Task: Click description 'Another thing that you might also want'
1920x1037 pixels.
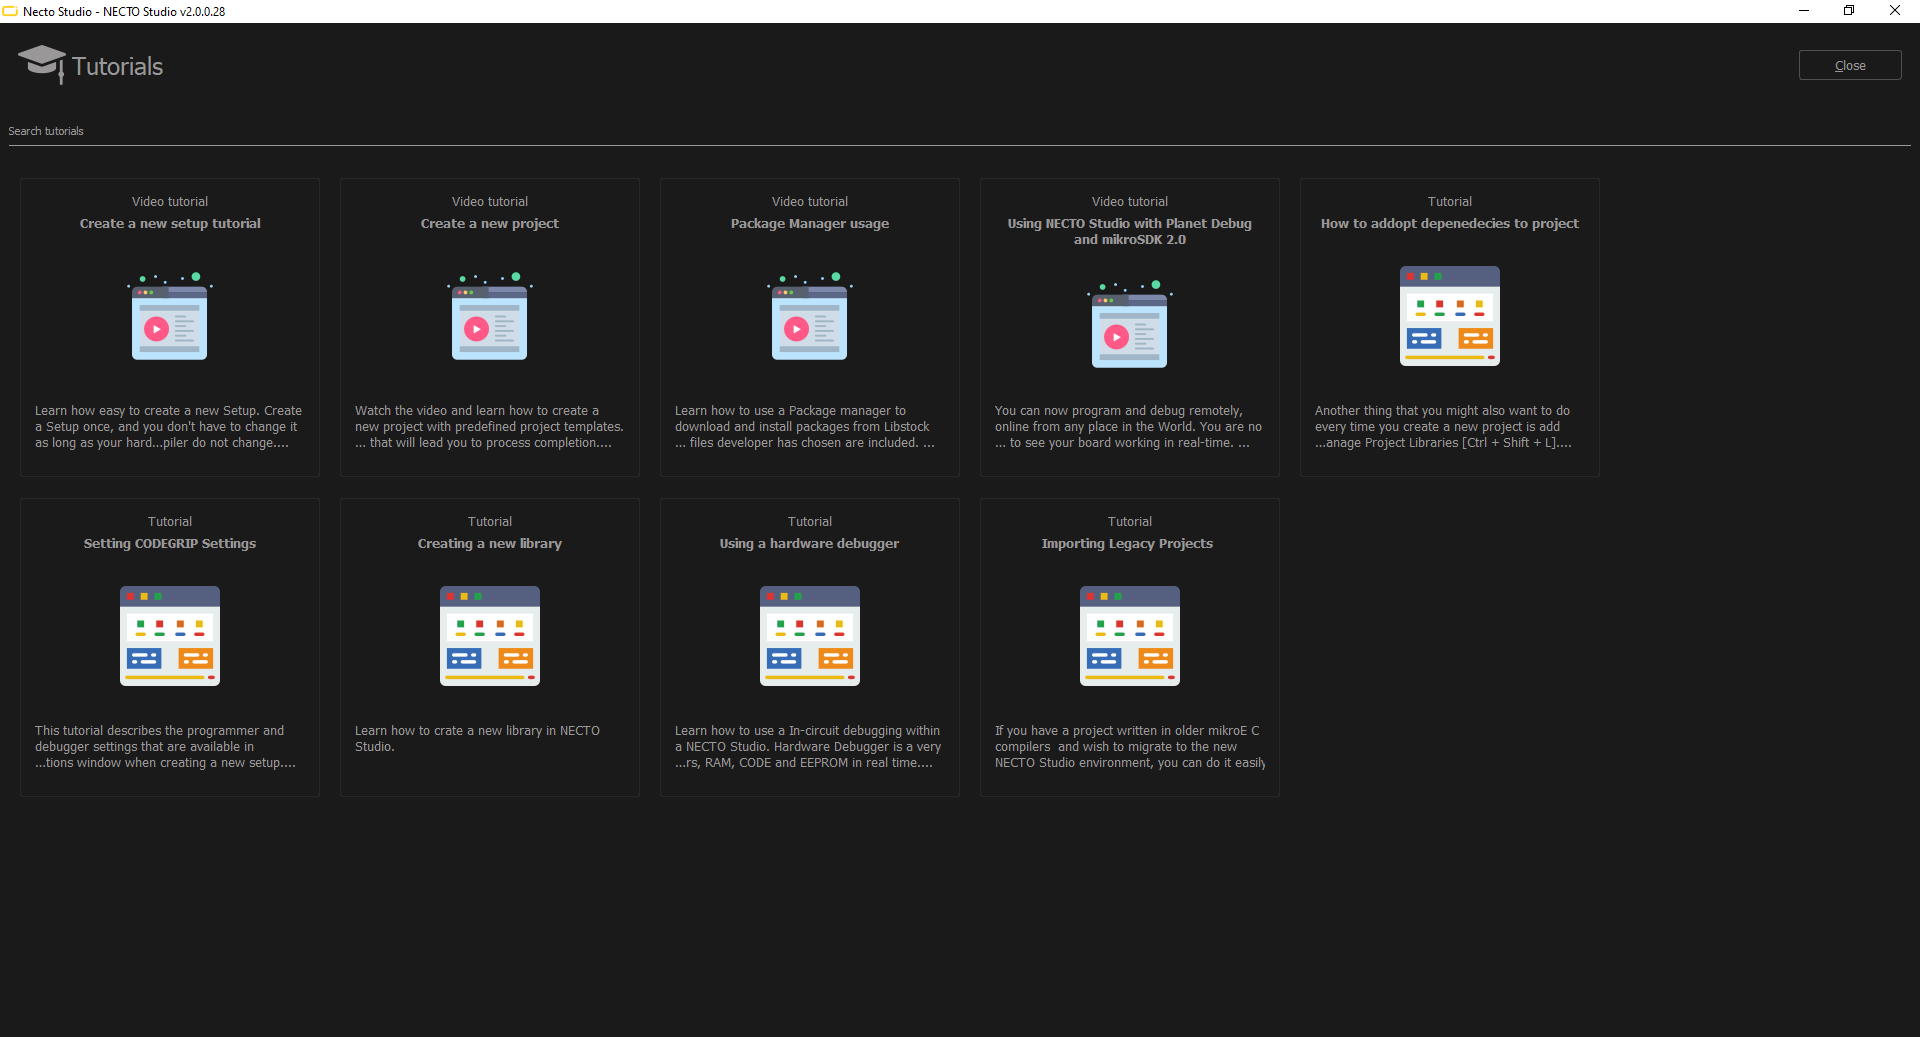Action: click(1443, 427)
